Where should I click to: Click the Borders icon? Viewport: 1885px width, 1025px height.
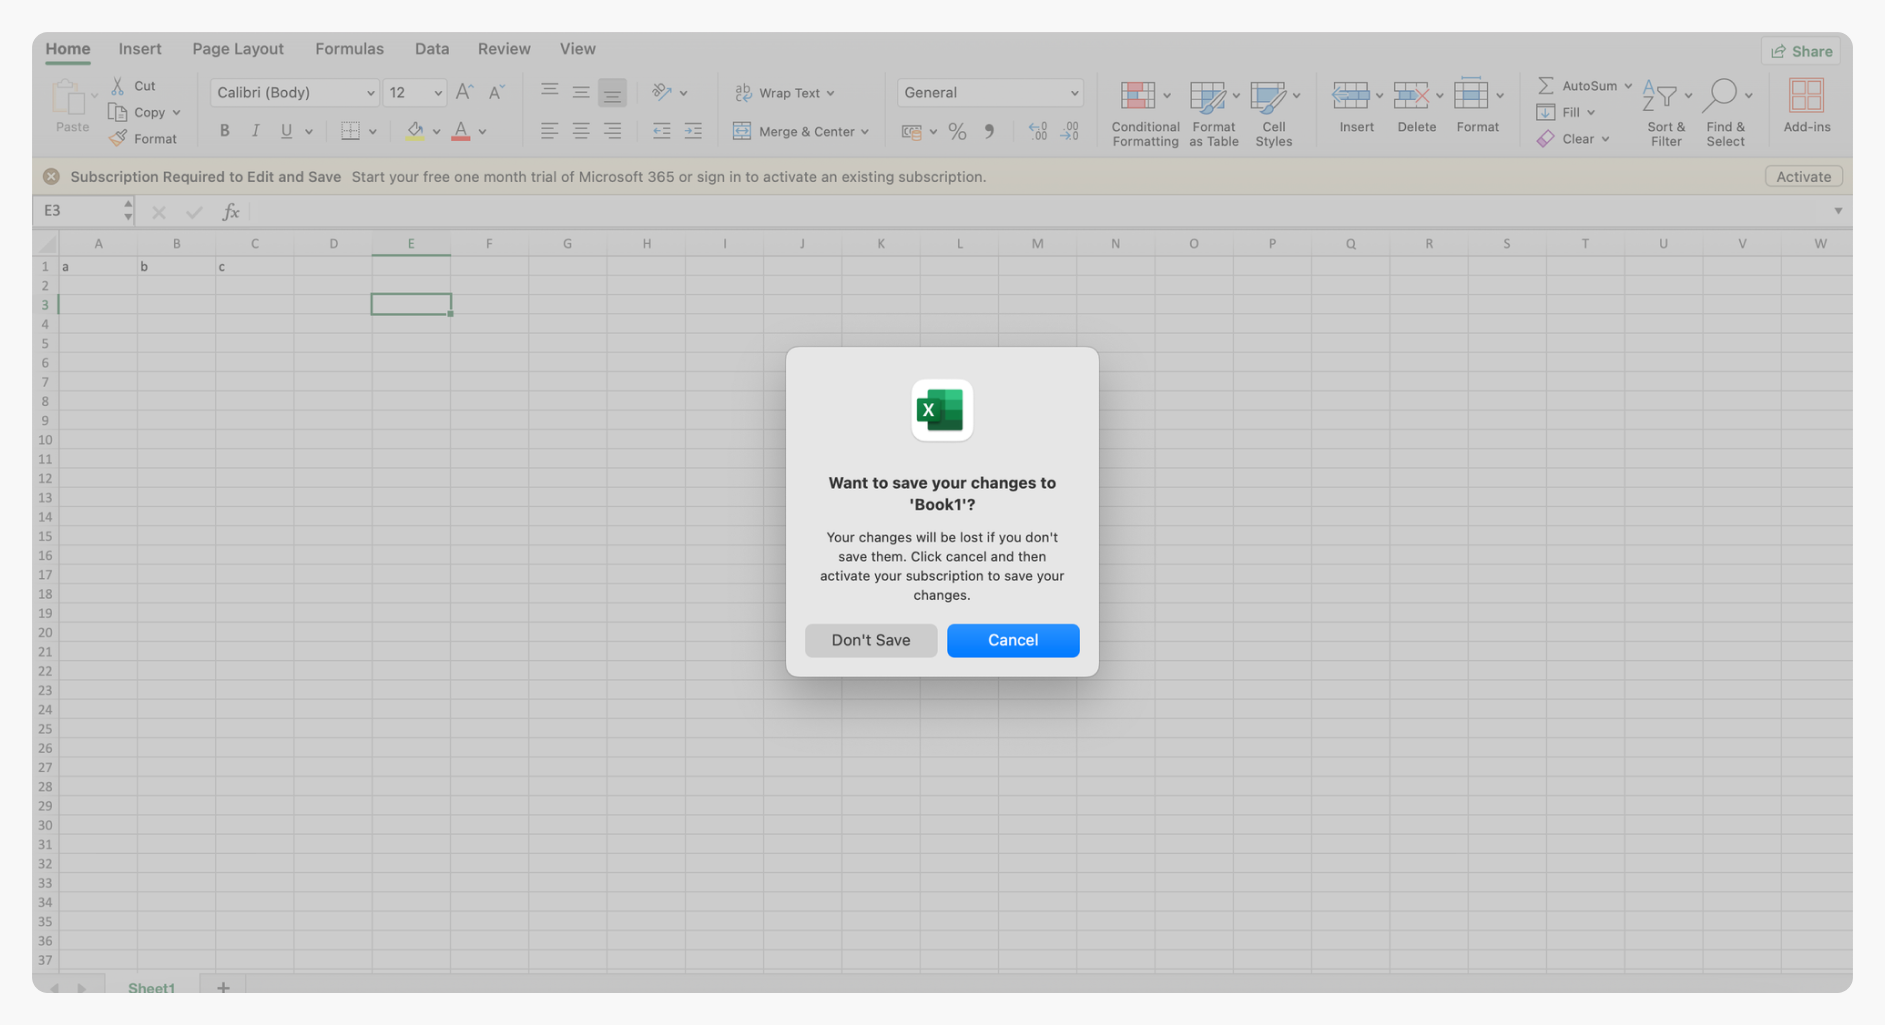(350, 131)
